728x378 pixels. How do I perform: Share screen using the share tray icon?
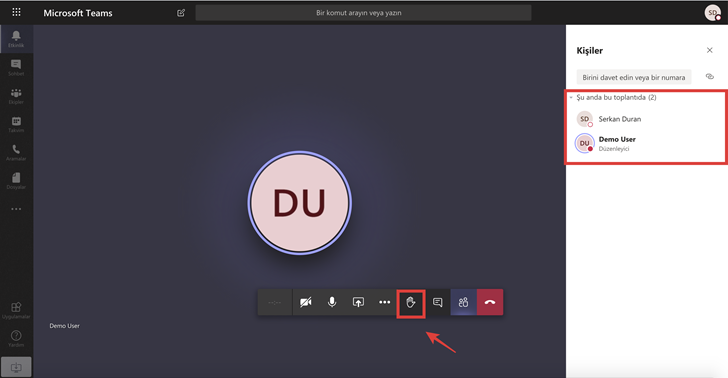[358, 303]
